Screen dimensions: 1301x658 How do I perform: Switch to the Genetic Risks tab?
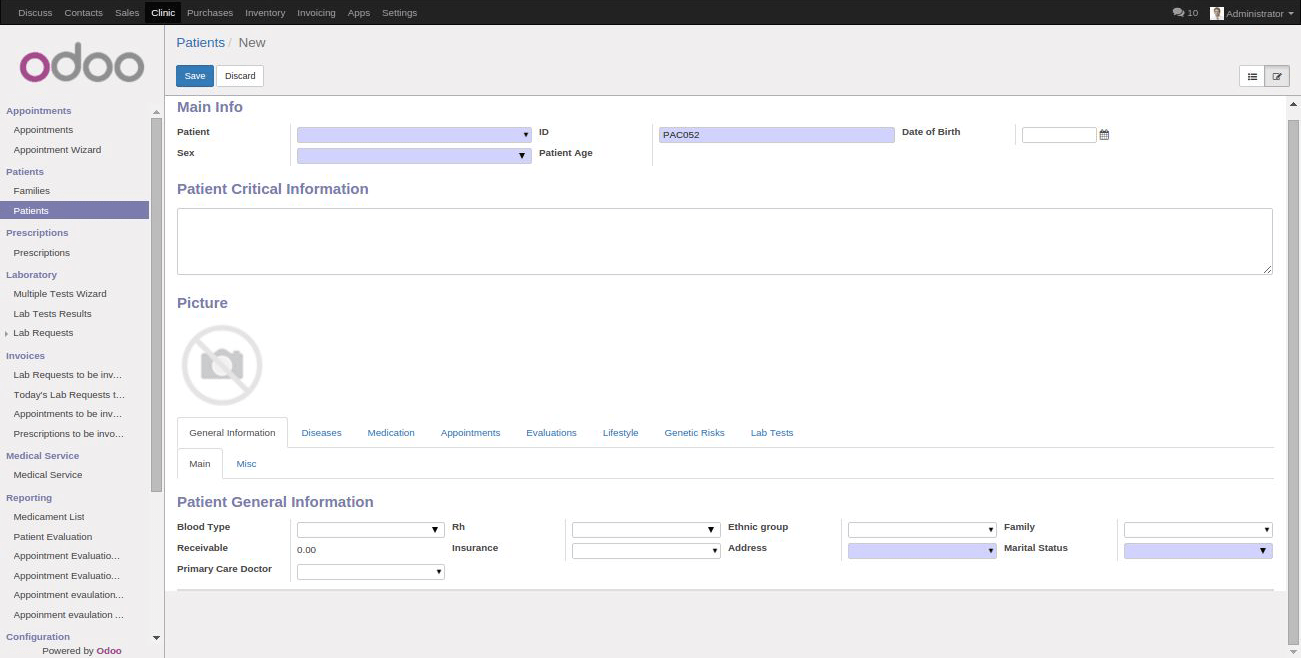pos(694,433)
